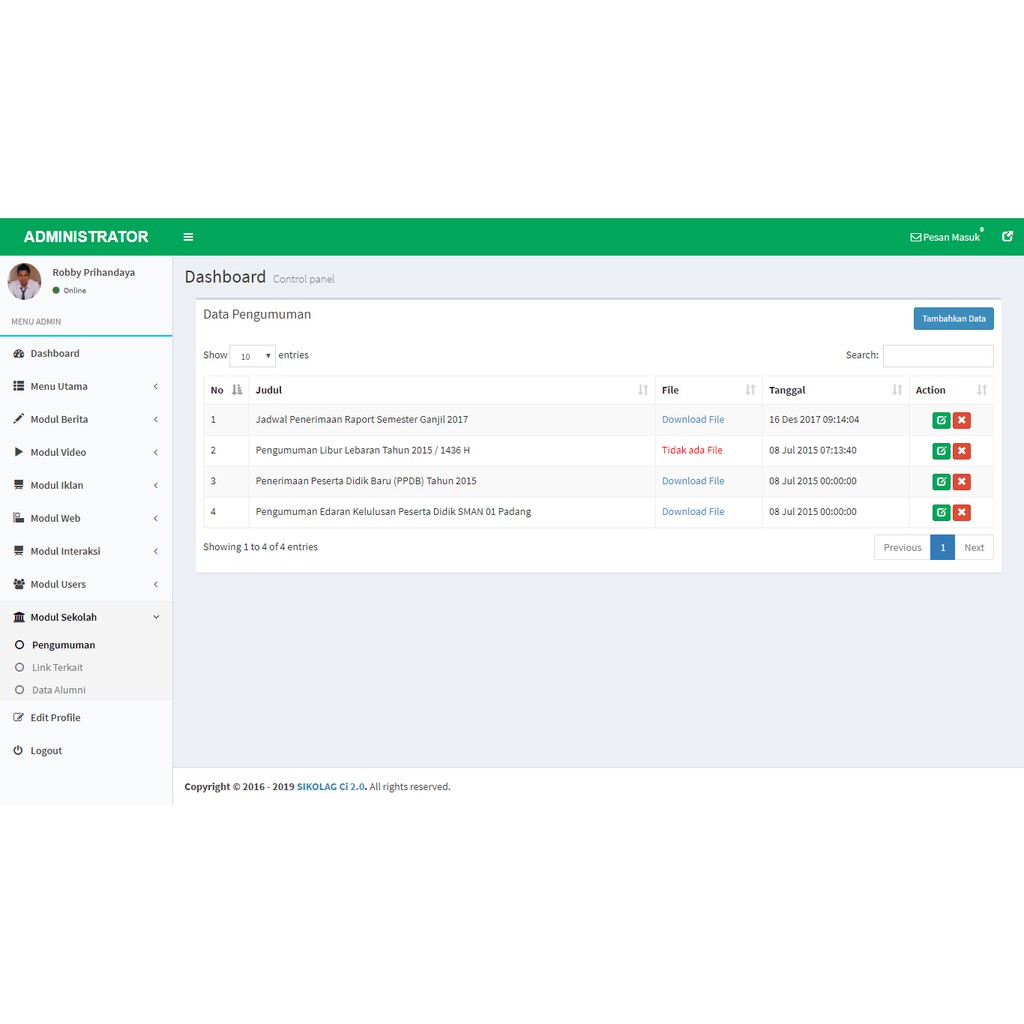Viewport: 1024px width, 1024px height.
Task: Sort table by Tanggal column arrows
Action: (897, 390)
